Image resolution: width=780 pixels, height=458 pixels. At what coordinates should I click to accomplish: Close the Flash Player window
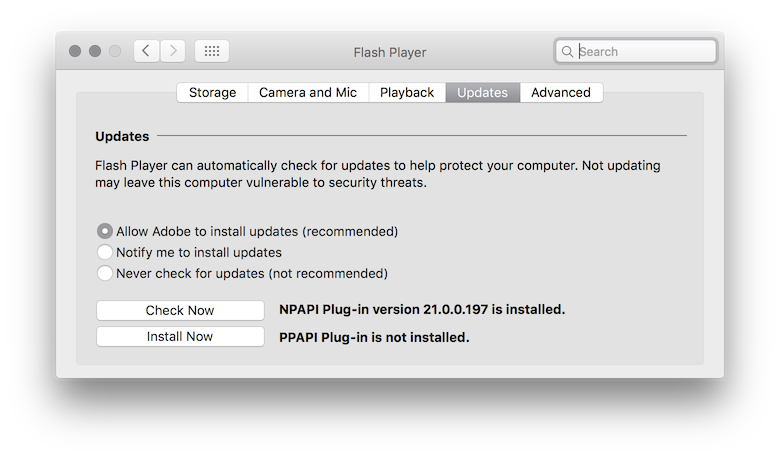(x=75, y=51)
